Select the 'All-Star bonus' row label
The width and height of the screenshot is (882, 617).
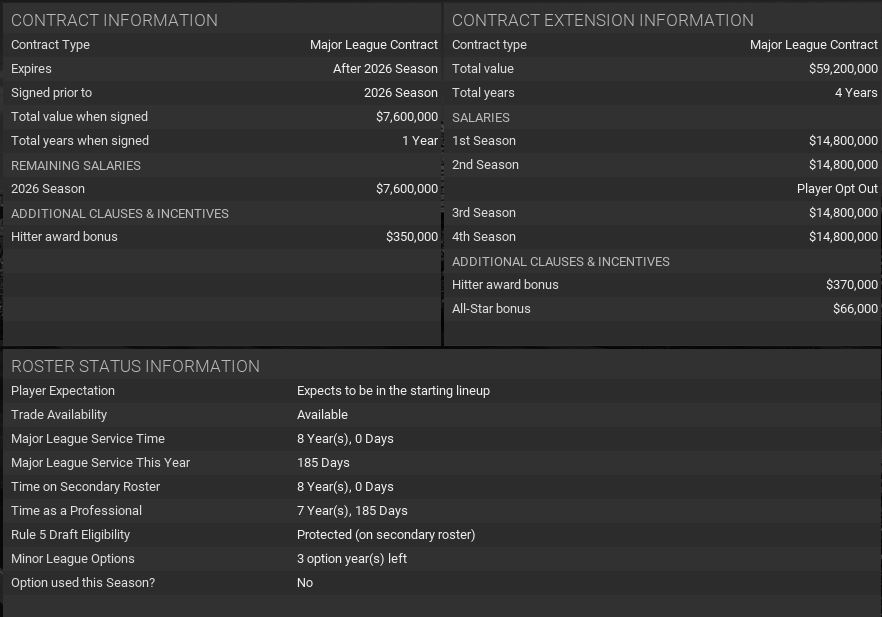point(491,309)
